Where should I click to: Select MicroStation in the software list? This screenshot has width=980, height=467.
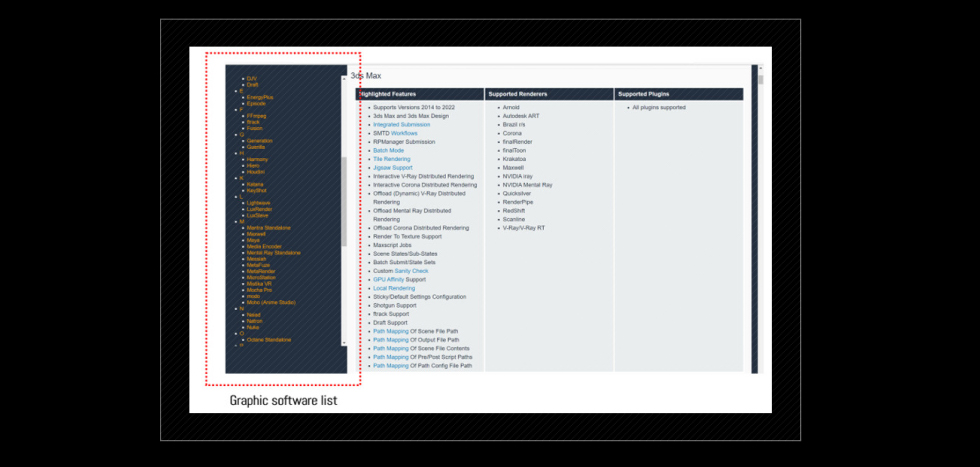[x=261, y=278]
